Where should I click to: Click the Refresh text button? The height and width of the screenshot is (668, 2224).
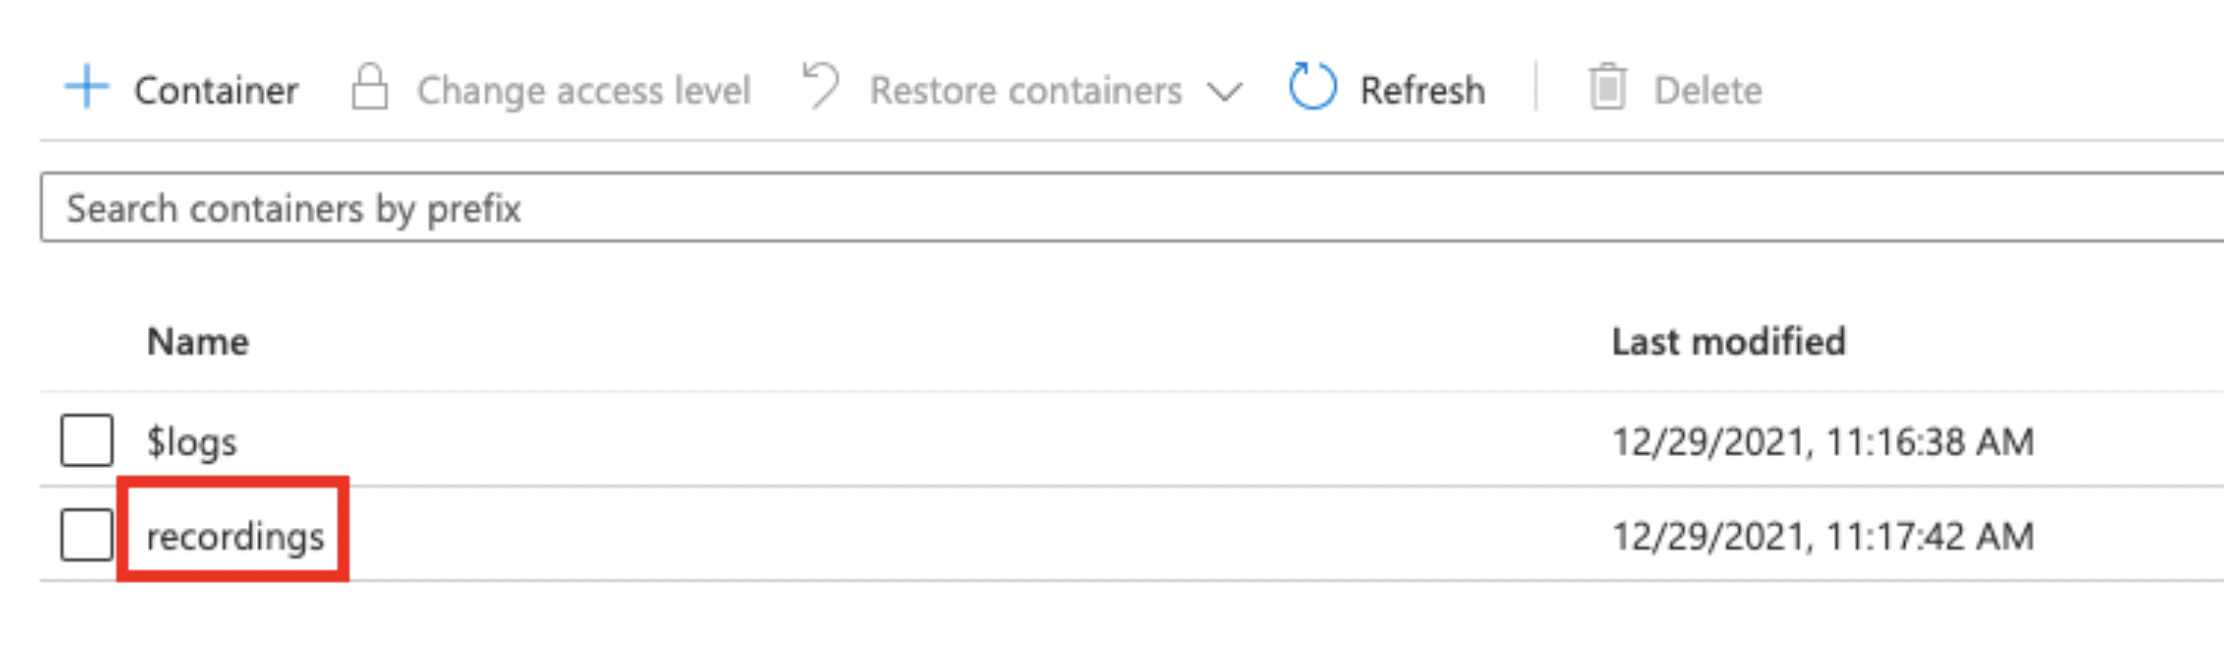tap(1422, 90)
